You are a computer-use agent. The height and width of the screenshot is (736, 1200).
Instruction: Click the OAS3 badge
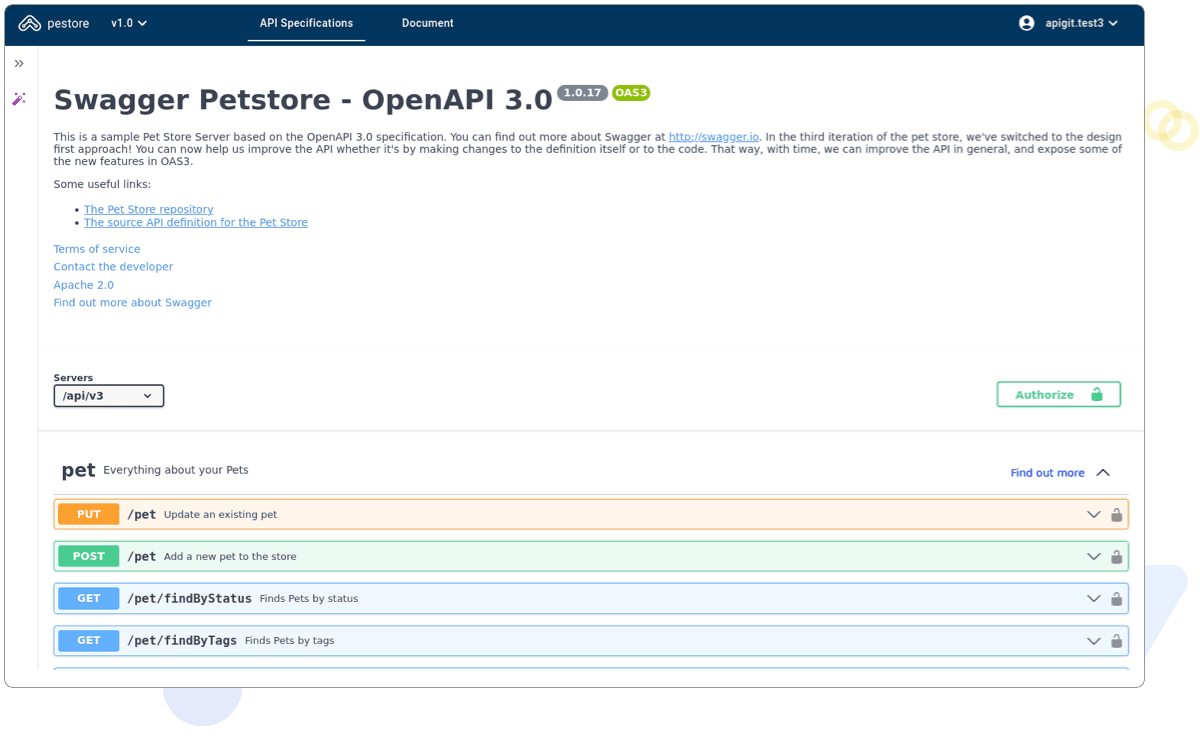tap(631, 93)
